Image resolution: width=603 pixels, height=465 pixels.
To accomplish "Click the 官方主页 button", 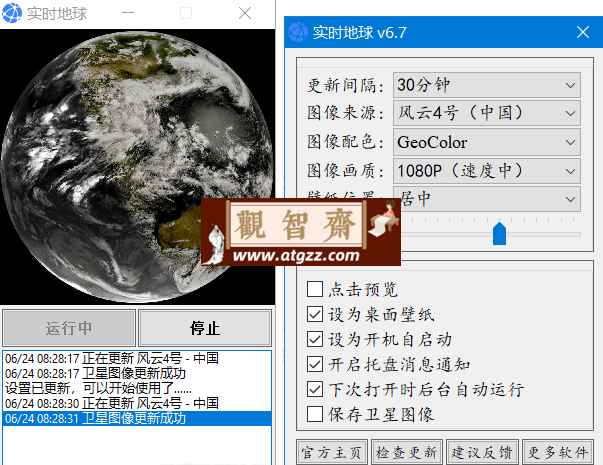I will 332,452.
